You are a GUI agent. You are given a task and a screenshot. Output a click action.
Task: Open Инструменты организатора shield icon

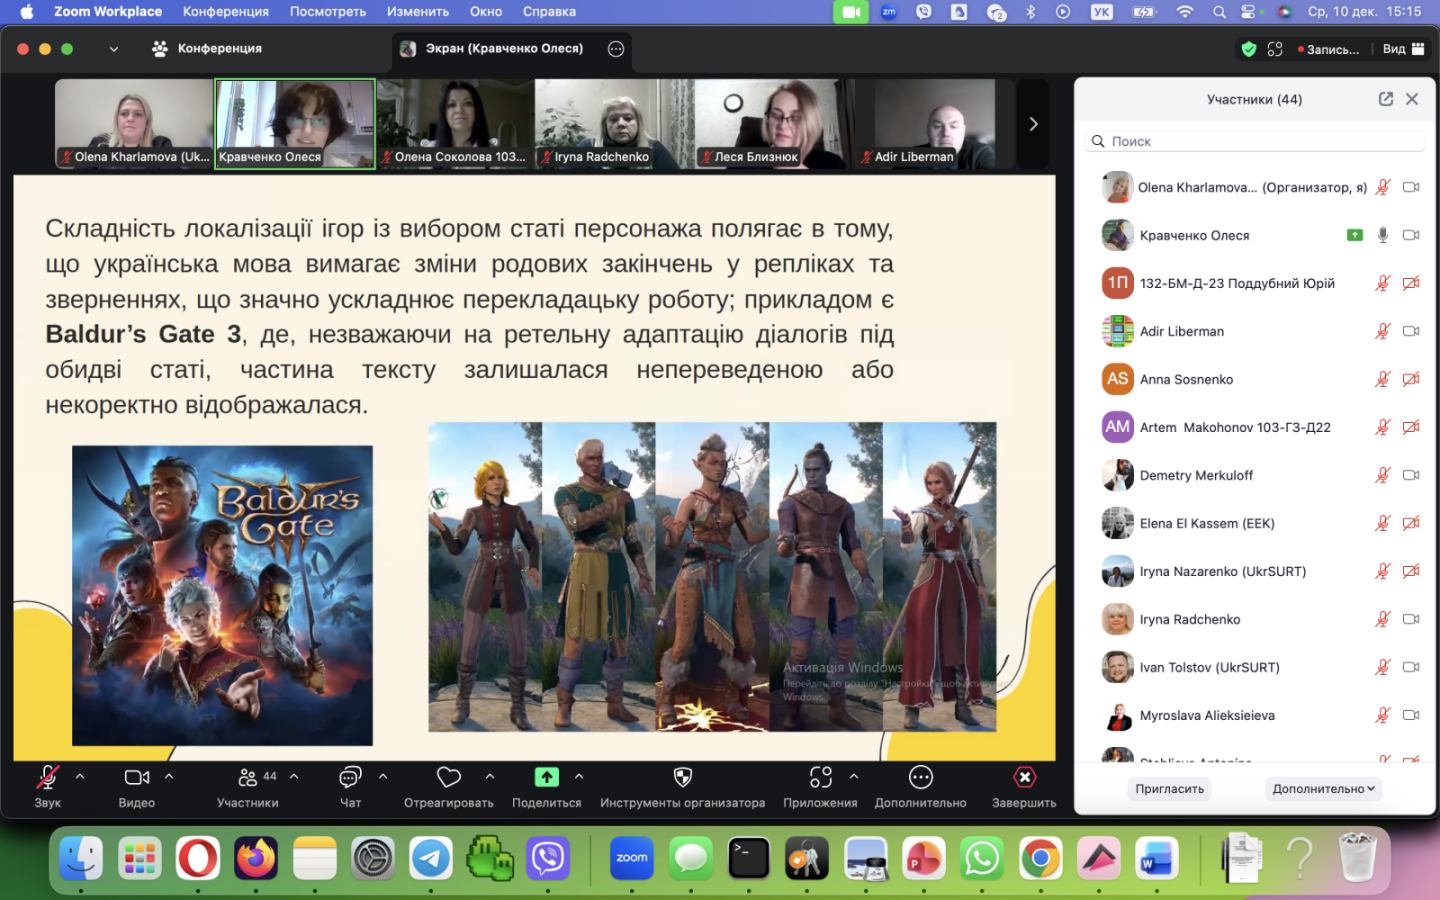(683, 778)
